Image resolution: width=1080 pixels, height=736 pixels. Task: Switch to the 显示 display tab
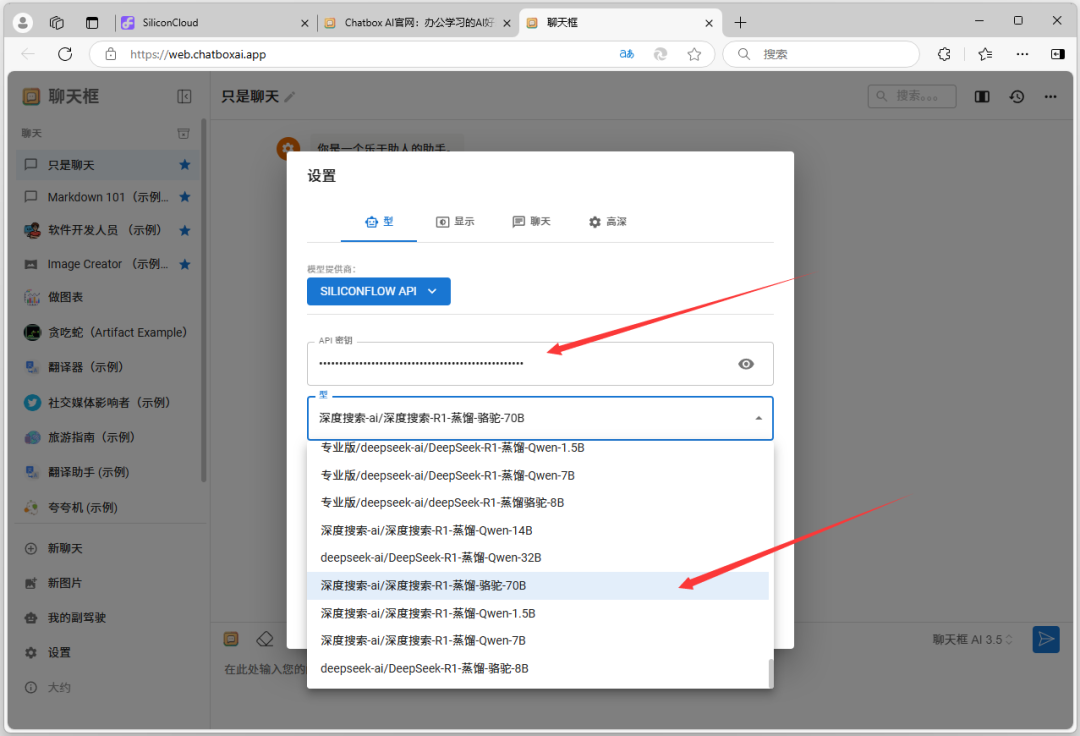point(455,222)
